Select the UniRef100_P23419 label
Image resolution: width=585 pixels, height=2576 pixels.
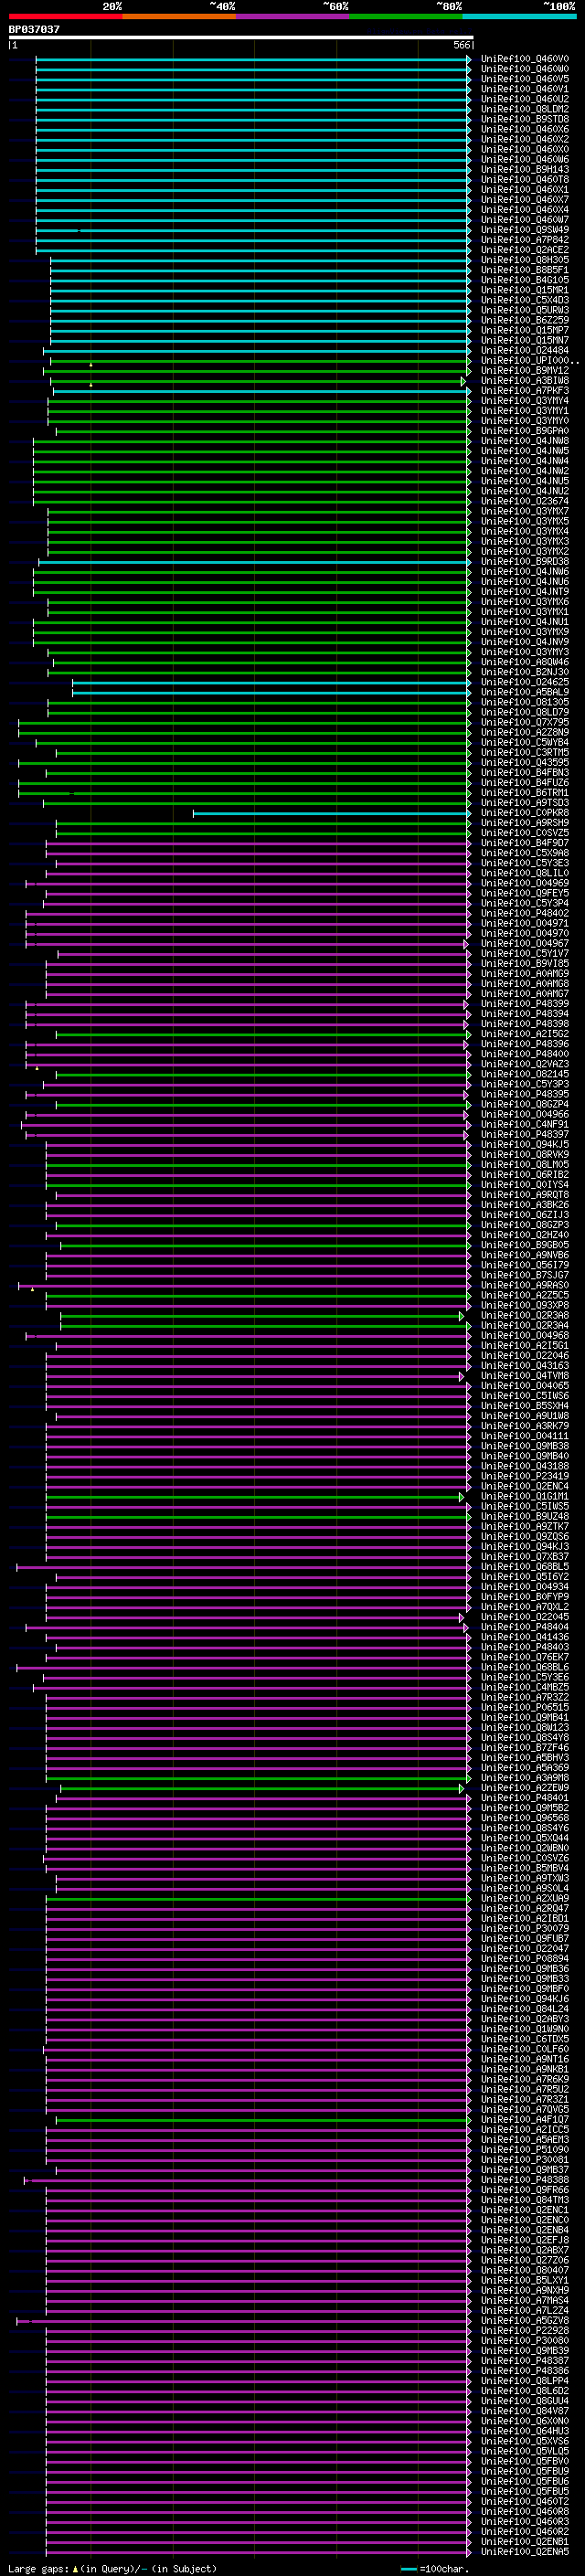click(x=525, y=1477)
